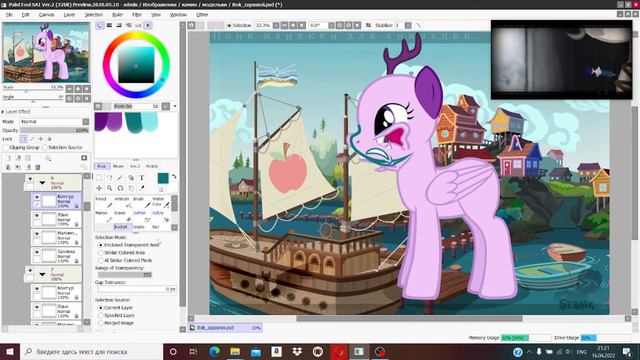Select the rectangular selection tool

coord(99,178)
